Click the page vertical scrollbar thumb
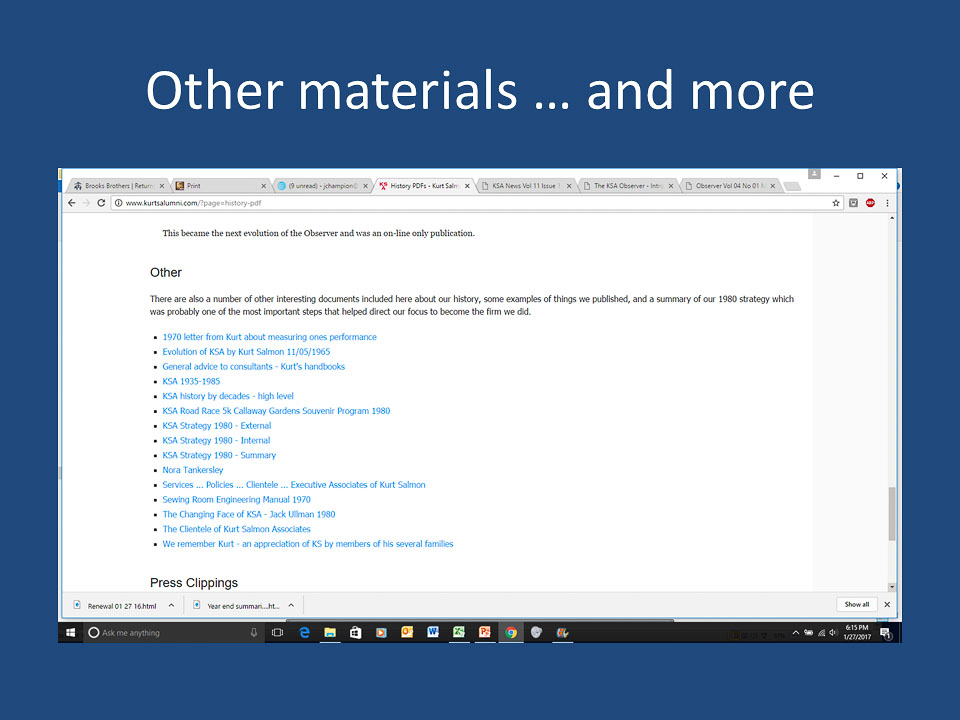960x720 pixels. (892, 515)
